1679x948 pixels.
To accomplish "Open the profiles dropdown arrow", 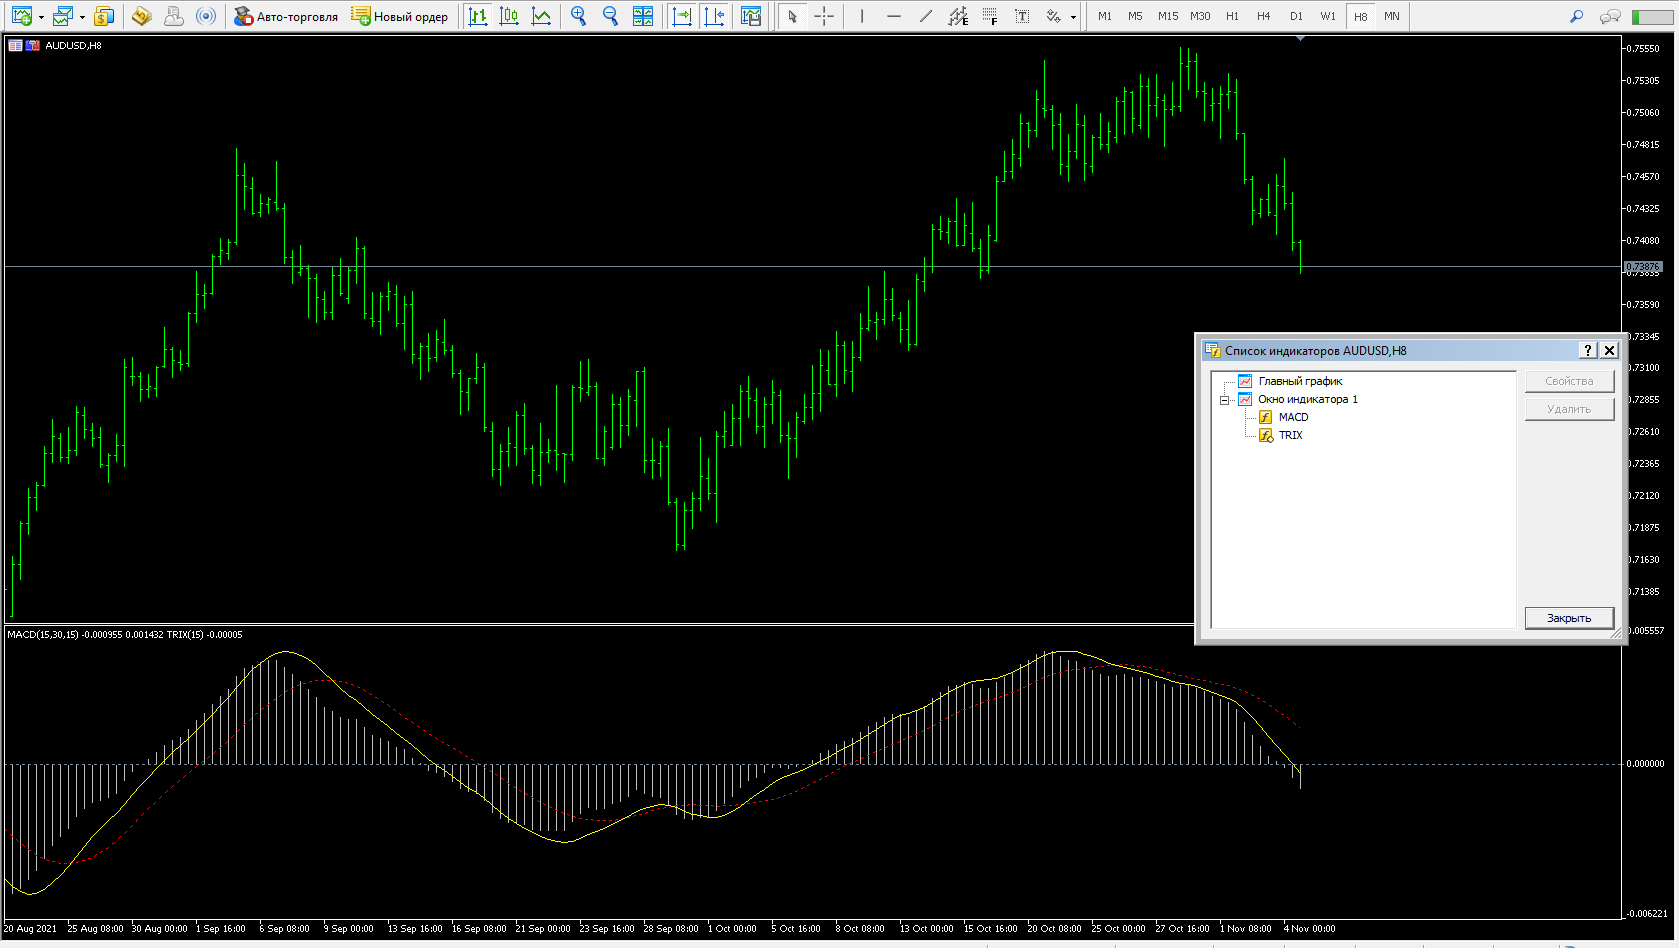I will [82, 17].
